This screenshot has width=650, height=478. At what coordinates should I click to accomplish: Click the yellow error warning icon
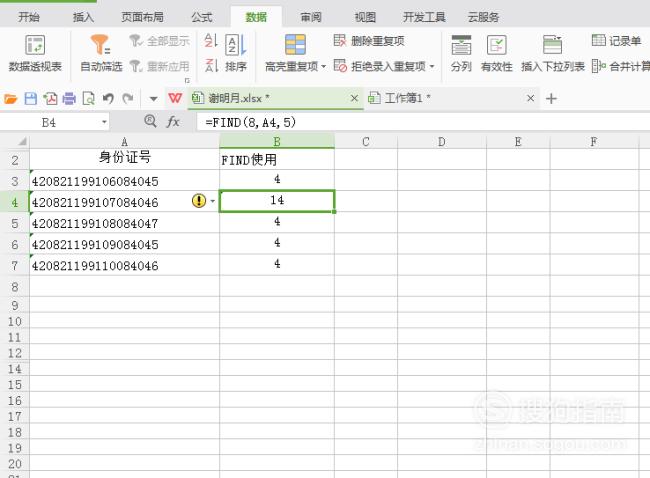tap(199, 201)
